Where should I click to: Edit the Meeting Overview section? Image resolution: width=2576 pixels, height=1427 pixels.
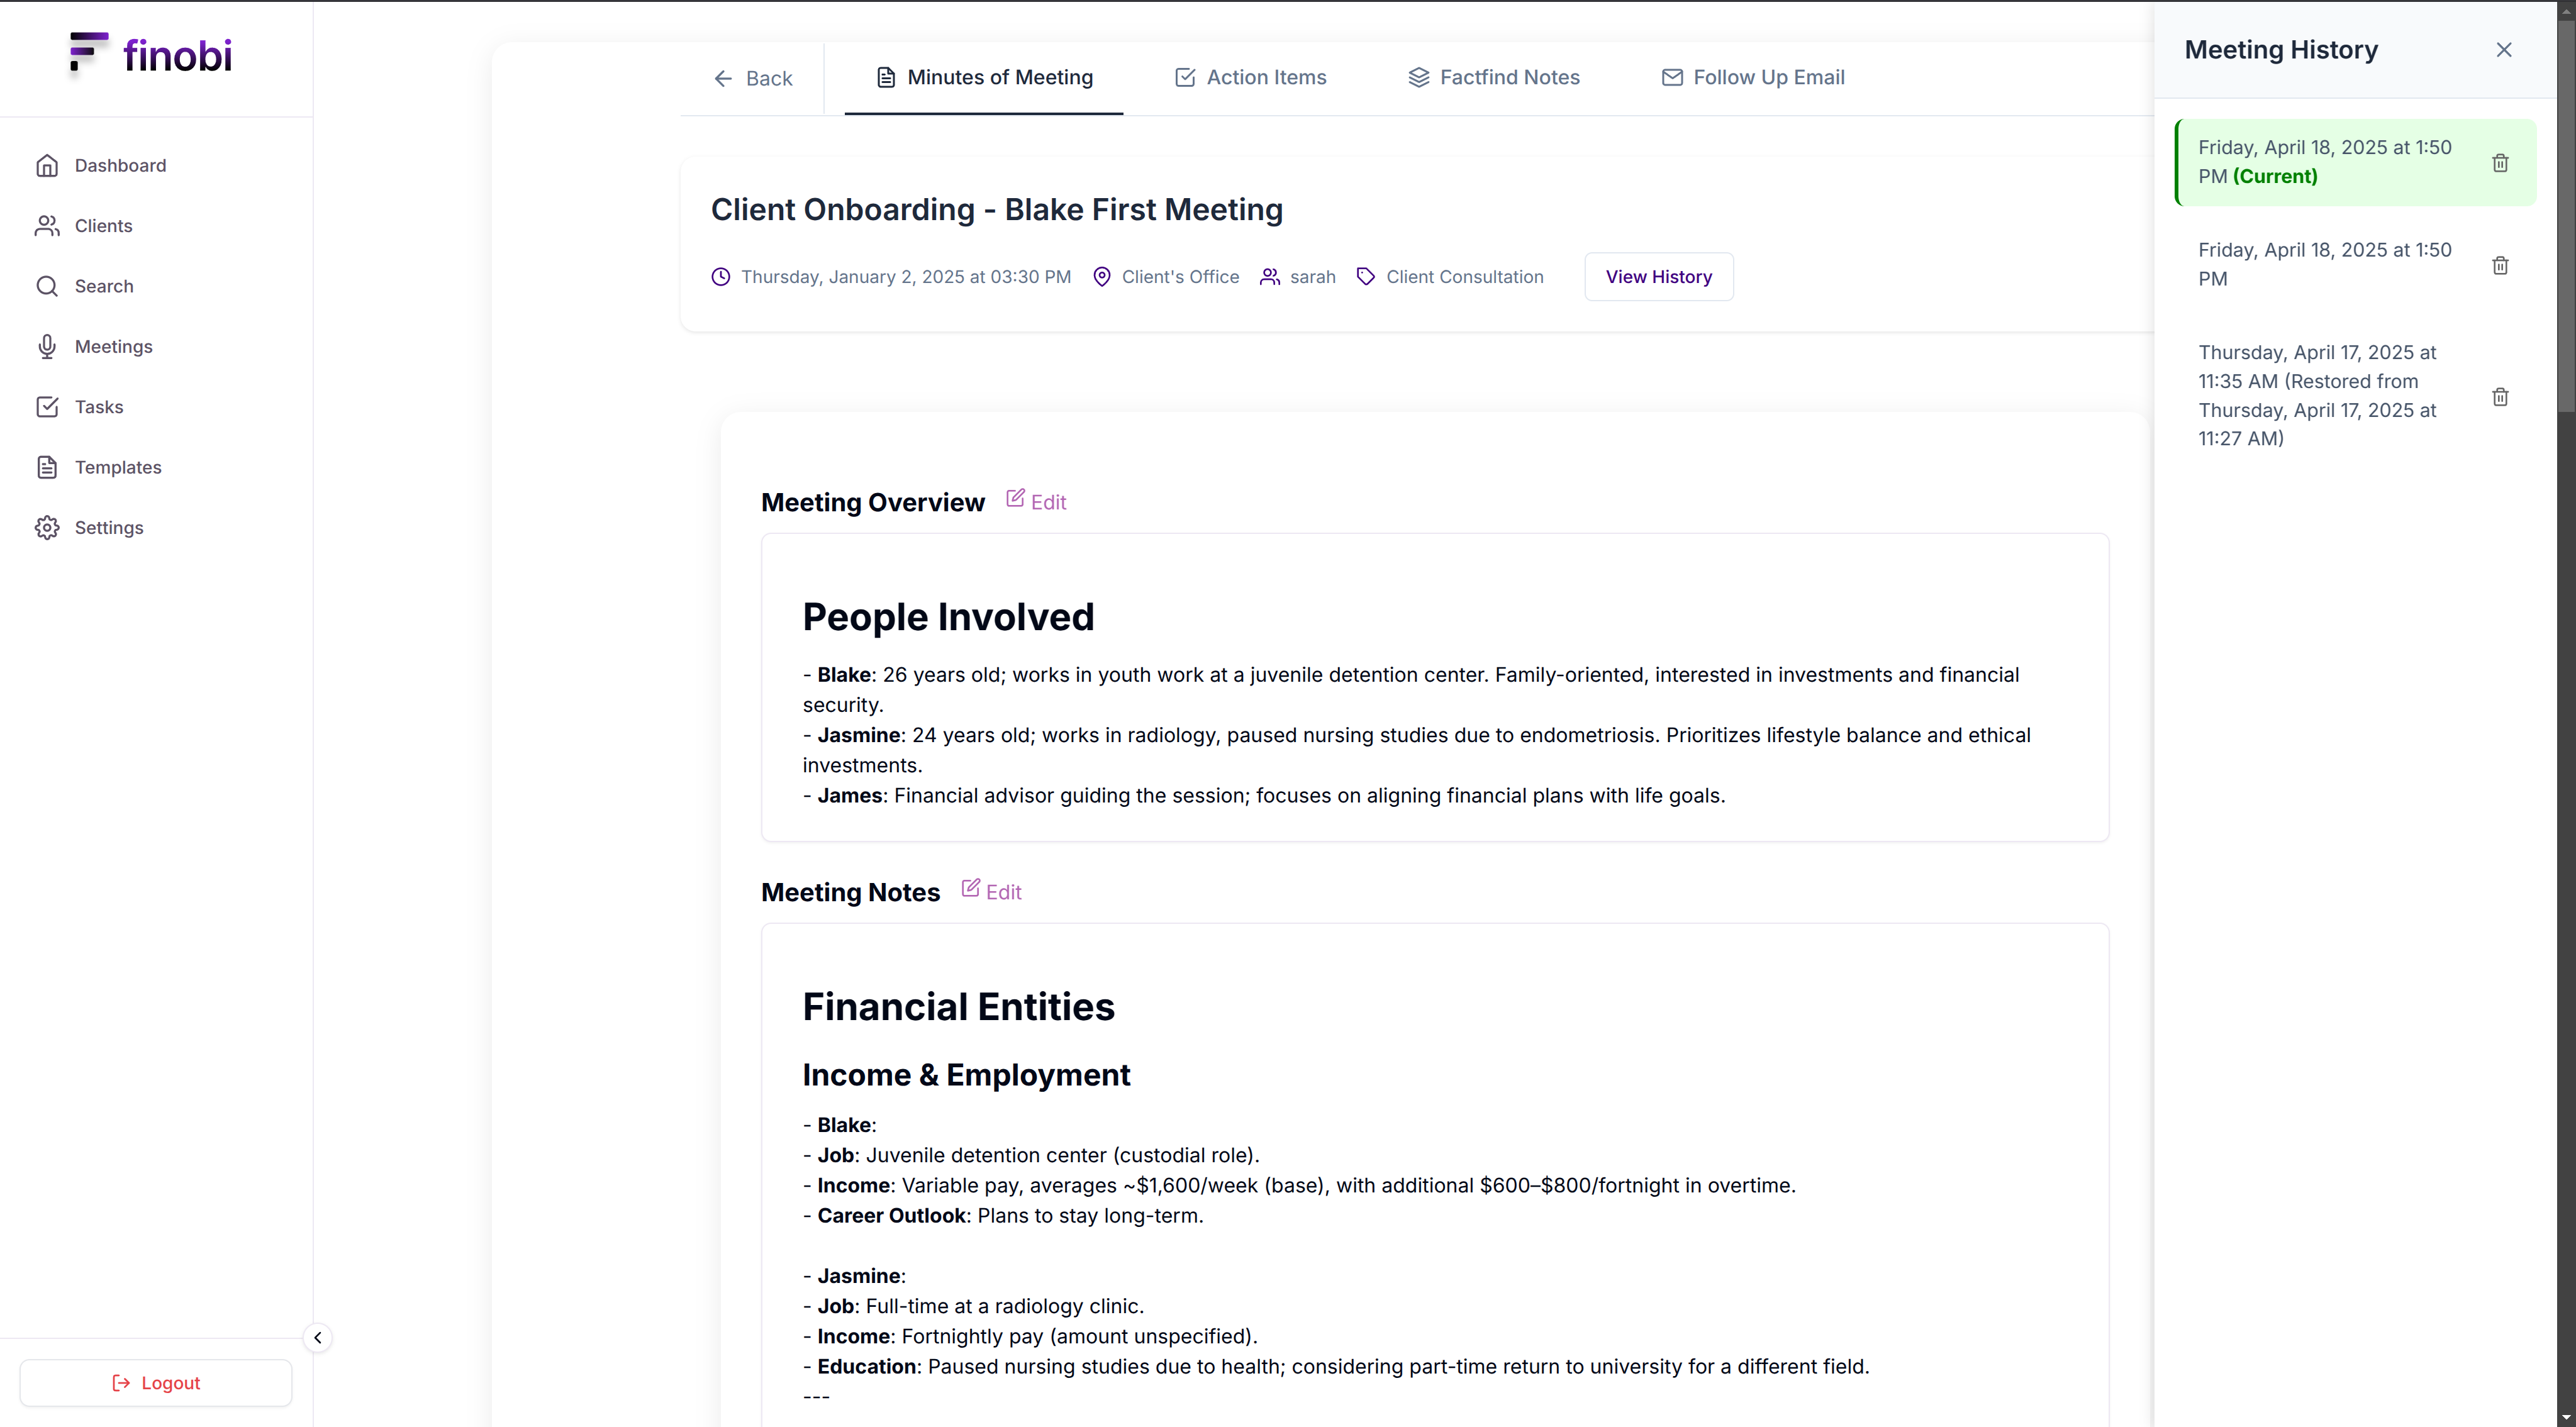pos(1036,501)
